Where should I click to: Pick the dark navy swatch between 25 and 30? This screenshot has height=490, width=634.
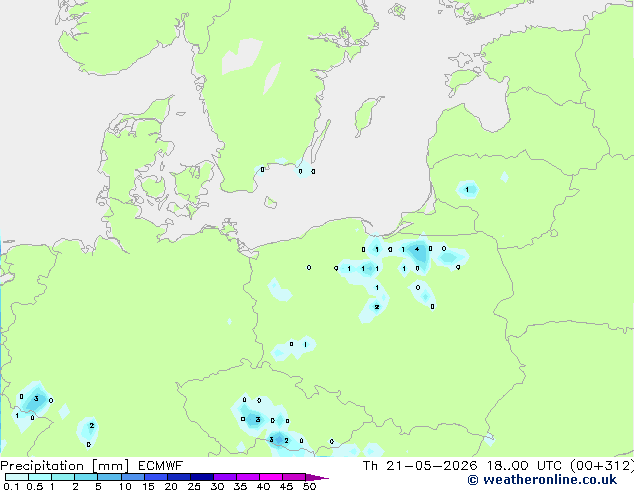(x=202, y=477)
